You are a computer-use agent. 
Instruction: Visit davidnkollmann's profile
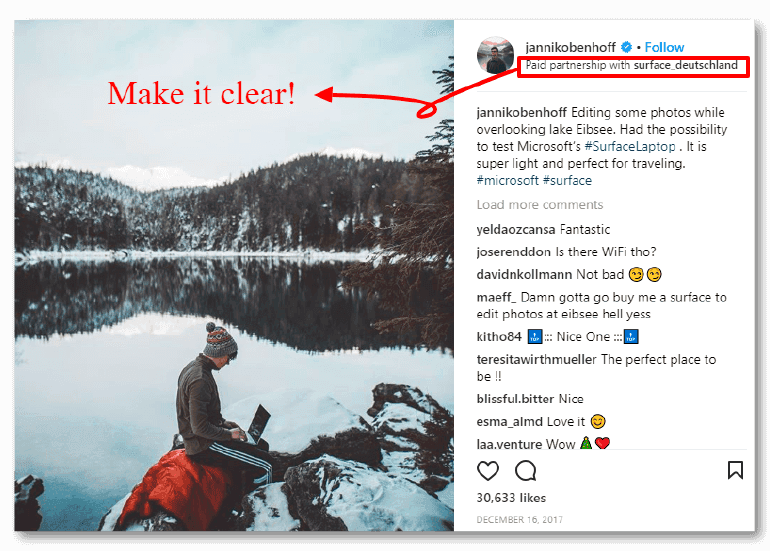524,275
